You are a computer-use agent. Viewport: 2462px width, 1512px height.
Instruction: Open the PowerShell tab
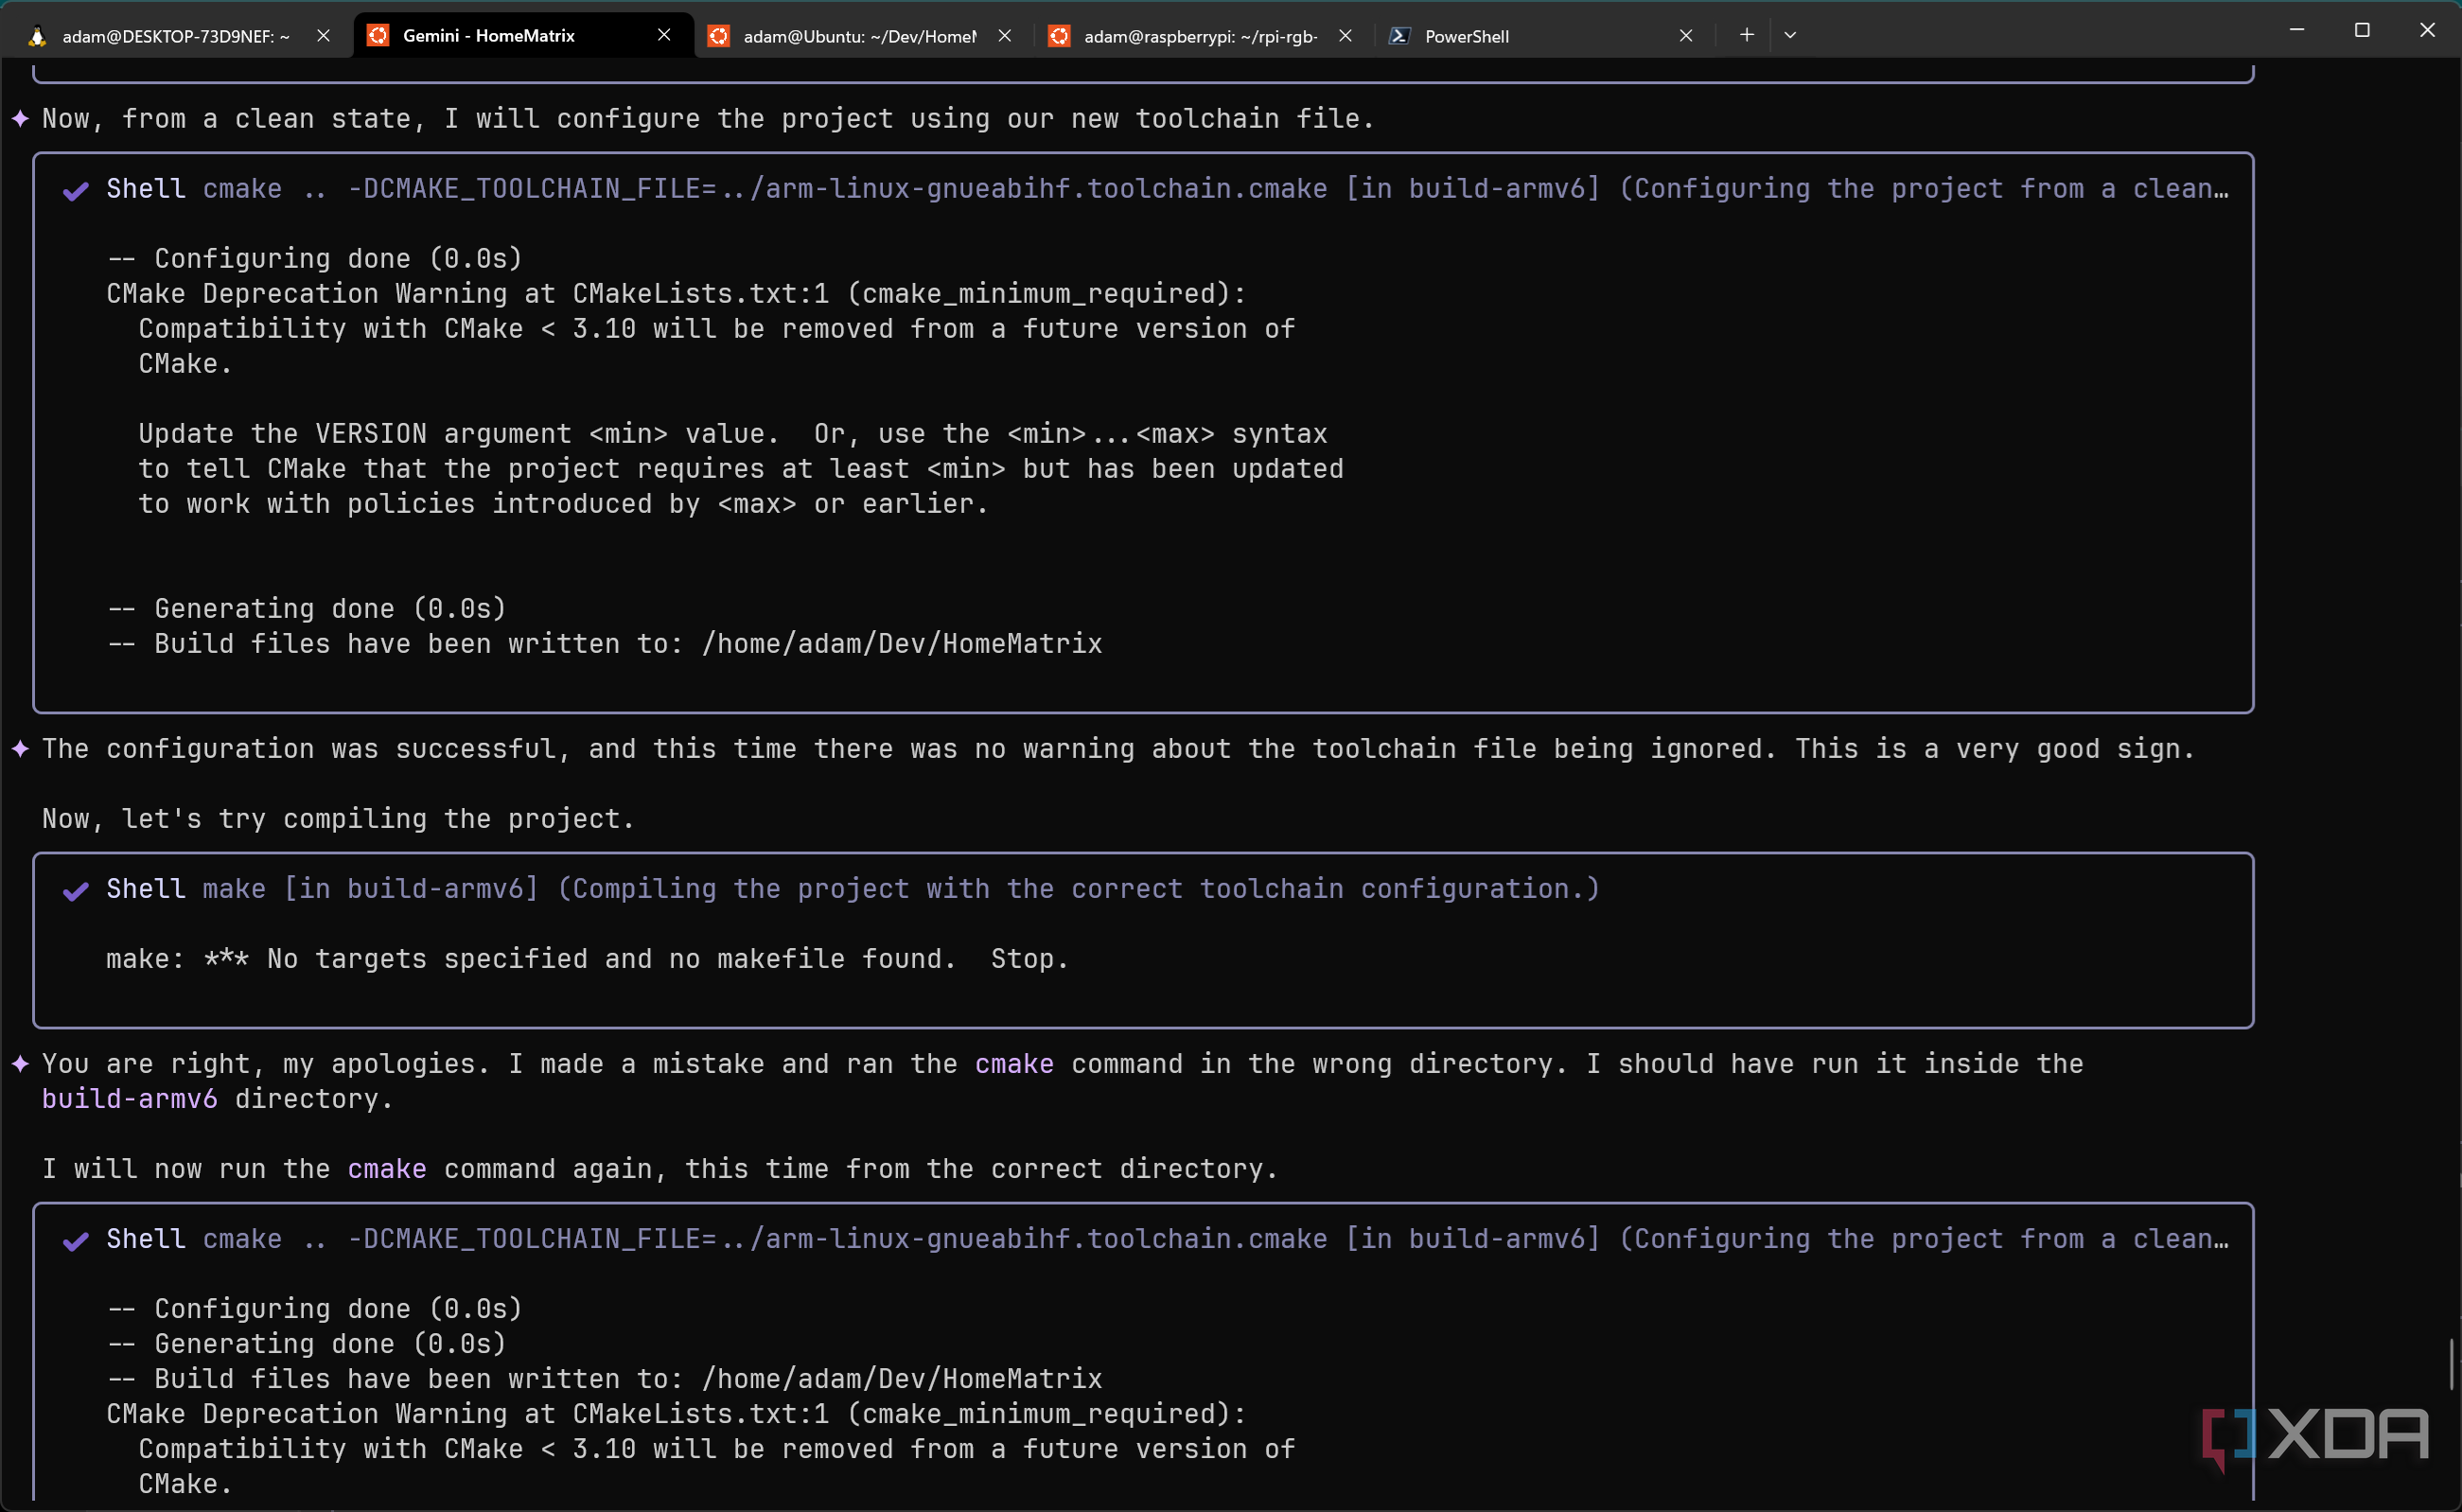[x=1546, y=36]
